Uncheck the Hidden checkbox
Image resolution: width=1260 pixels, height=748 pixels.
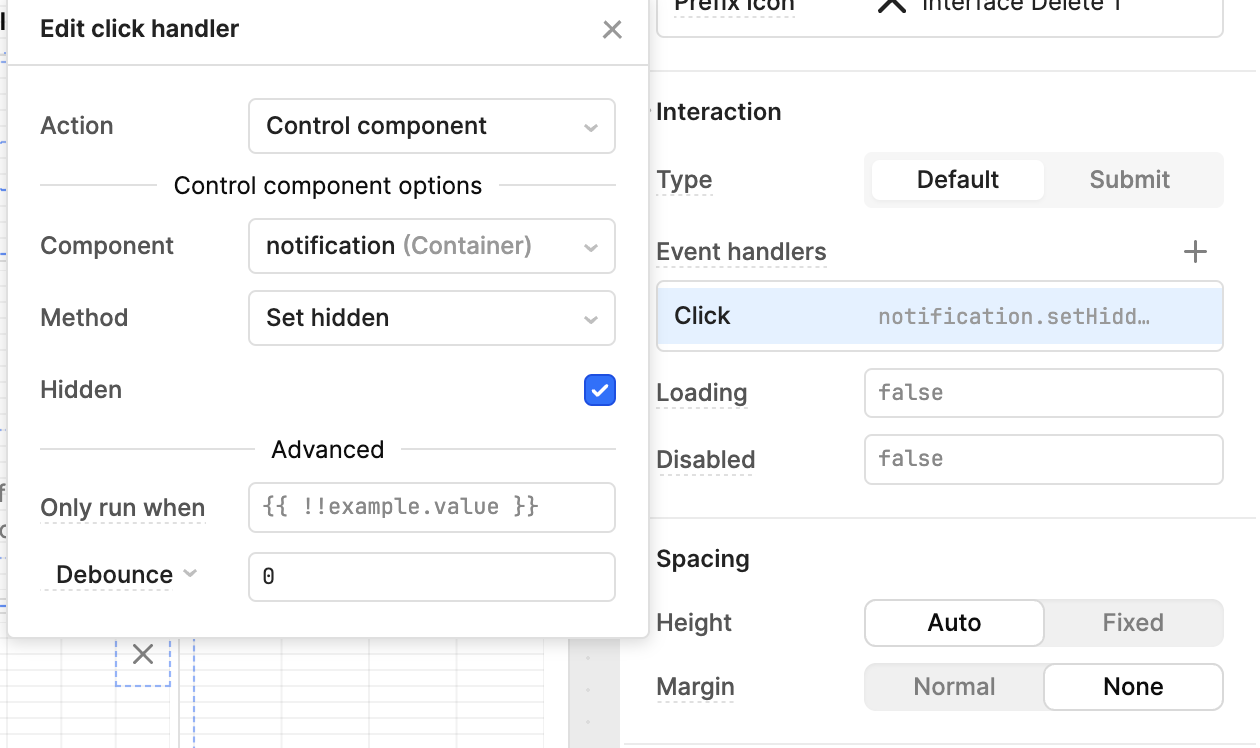pos(600,390)
